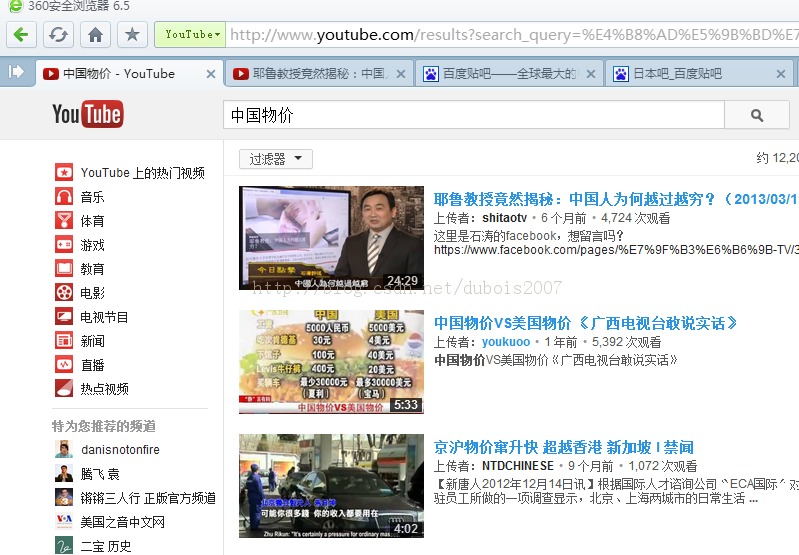This screenshot has width=799, height=555.
Task: Open the 教育 category link
Action: [x=92, y=269]
